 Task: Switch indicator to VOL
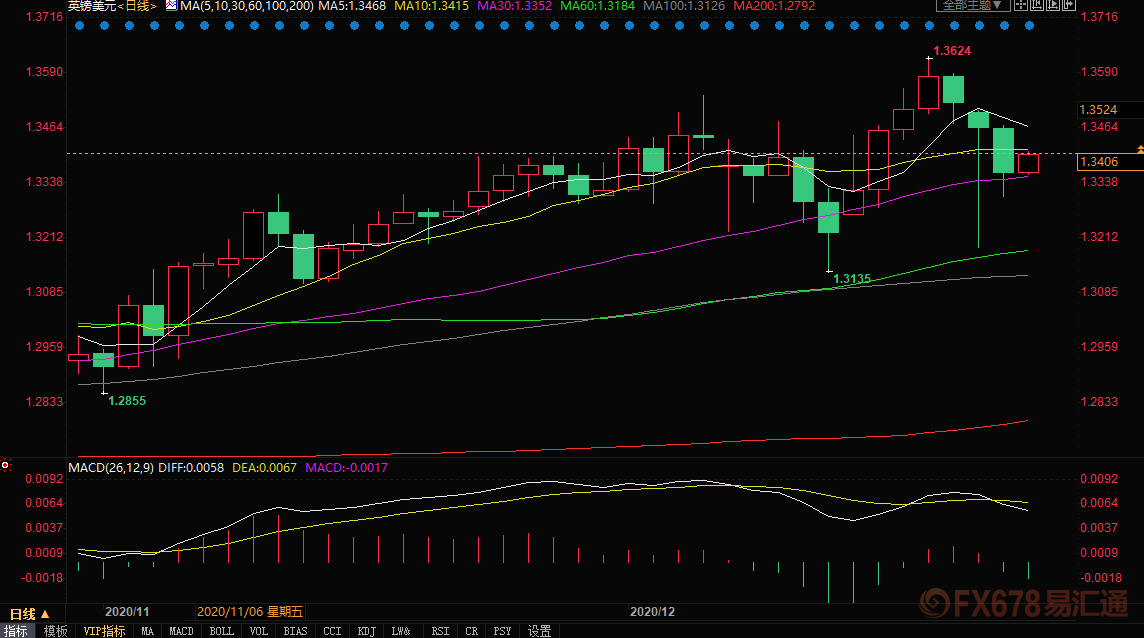258,631
